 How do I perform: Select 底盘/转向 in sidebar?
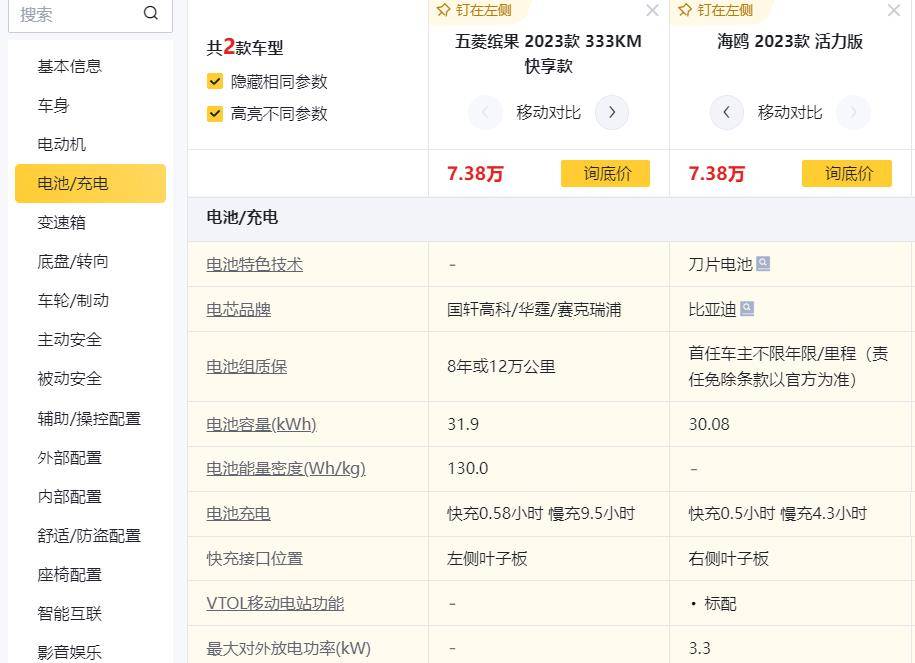[x=73, y=261]
